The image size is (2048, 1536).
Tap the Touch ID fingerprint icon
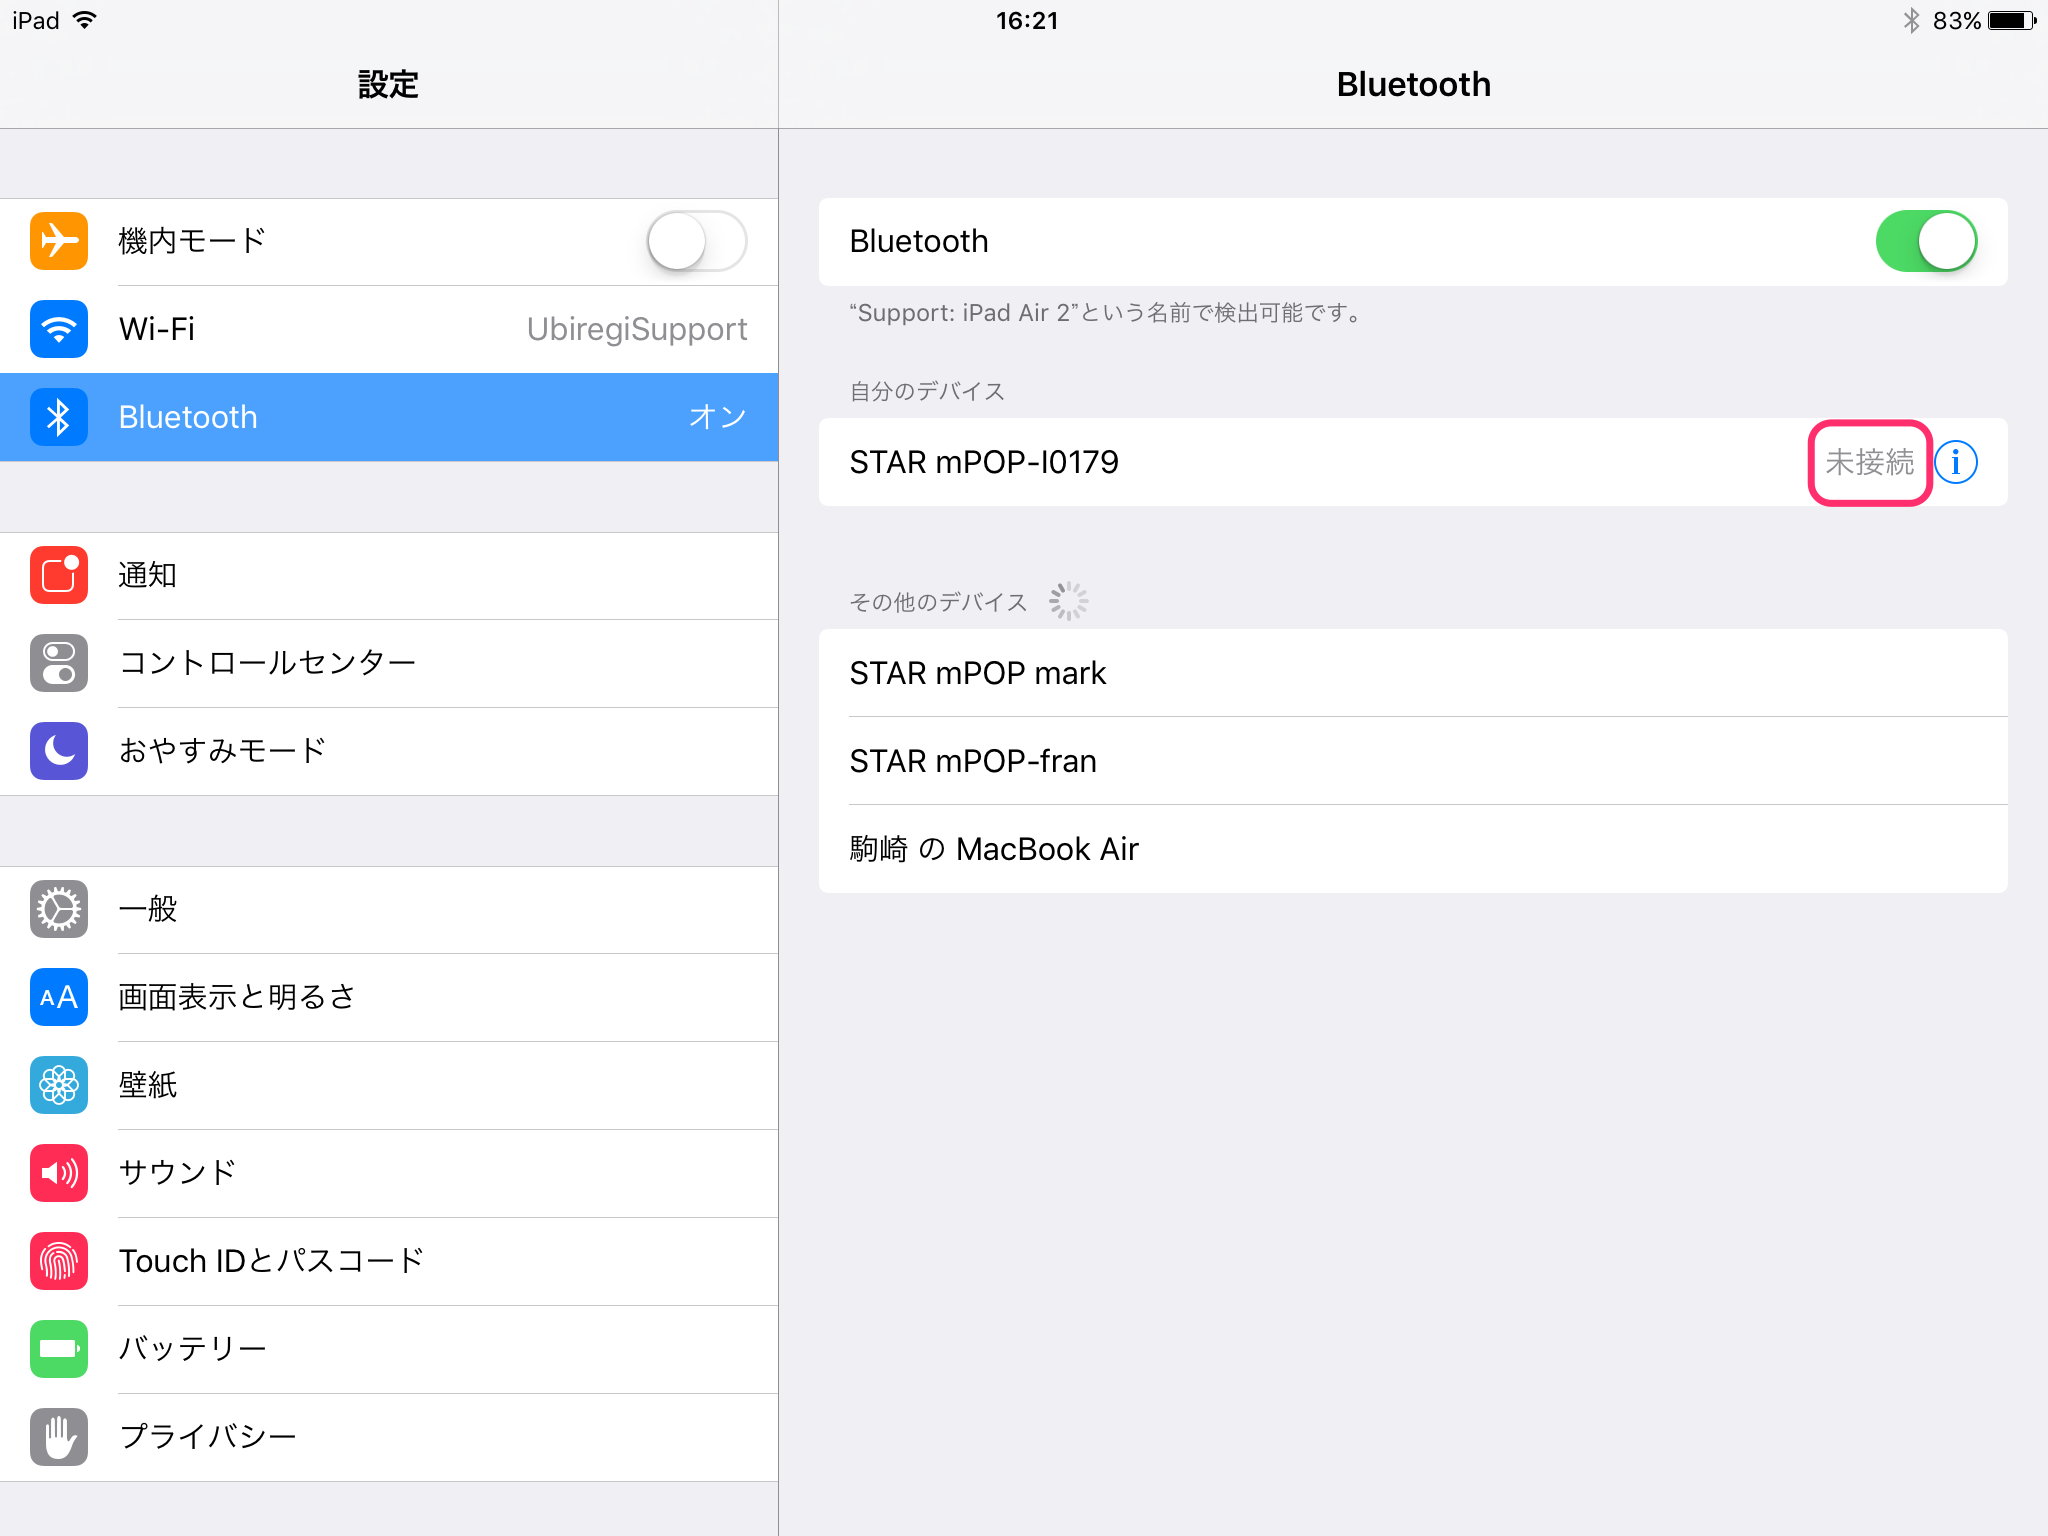[x=59, y=1261]
